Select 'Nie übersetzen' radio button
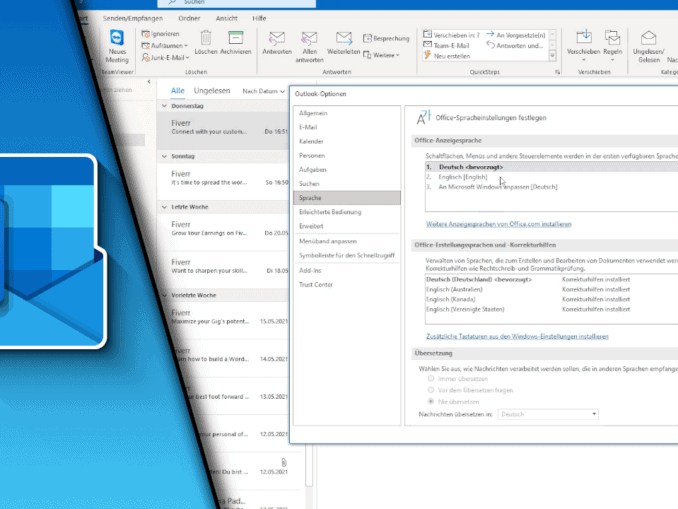 coord(431,401)
